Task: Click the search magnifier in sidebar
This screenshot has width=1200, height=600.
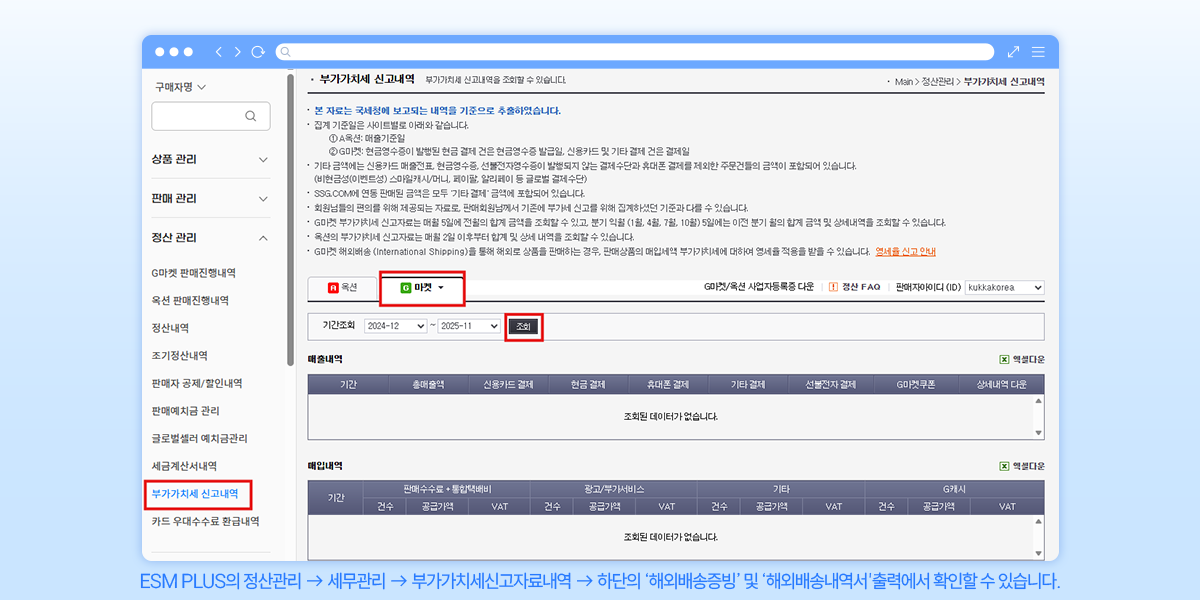Action: pos(250,116)
